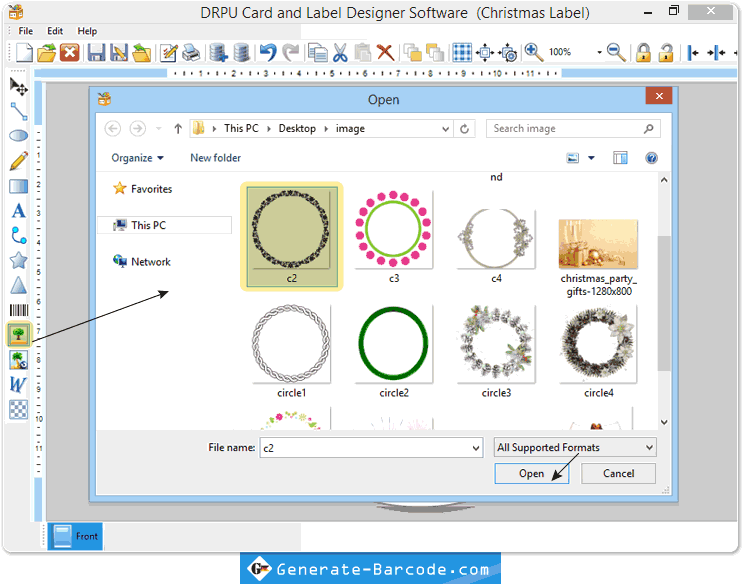This screenshot has height=584, width=744.
Task: Click the dialog help question mark icon
Action: (651, 158)
